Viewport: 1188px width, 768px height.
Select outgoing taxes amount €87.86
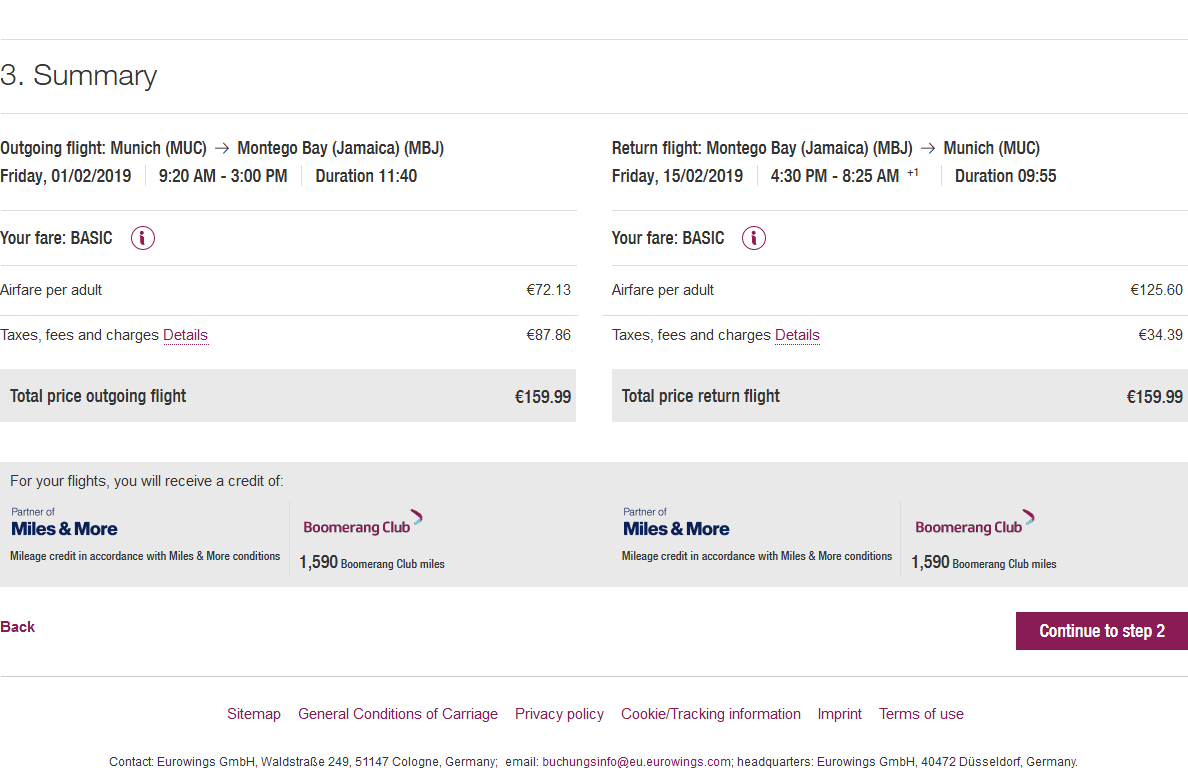tap(549, 335)
